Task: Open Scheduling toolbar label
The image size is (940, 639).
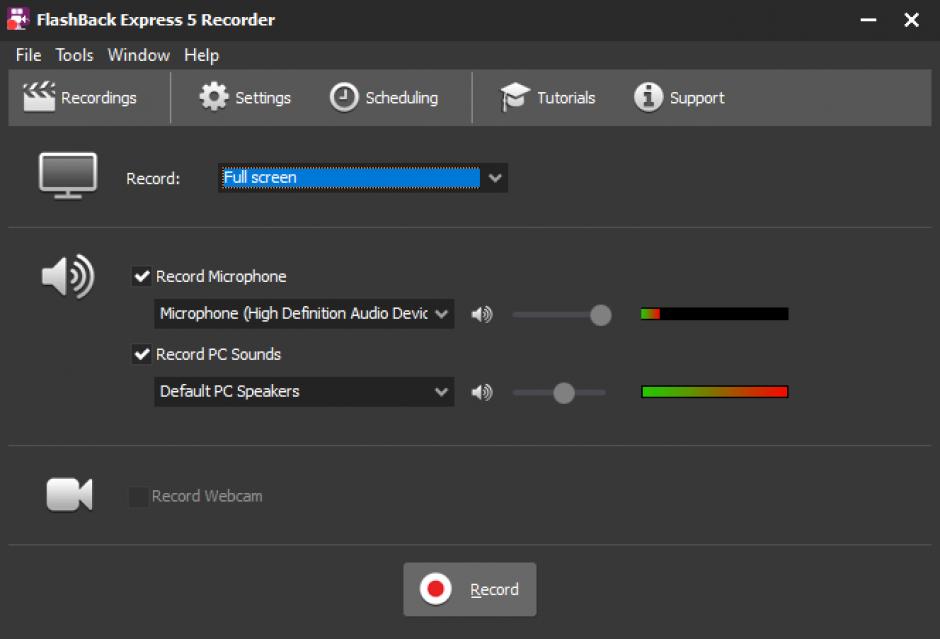Action: tap(402, 98)
